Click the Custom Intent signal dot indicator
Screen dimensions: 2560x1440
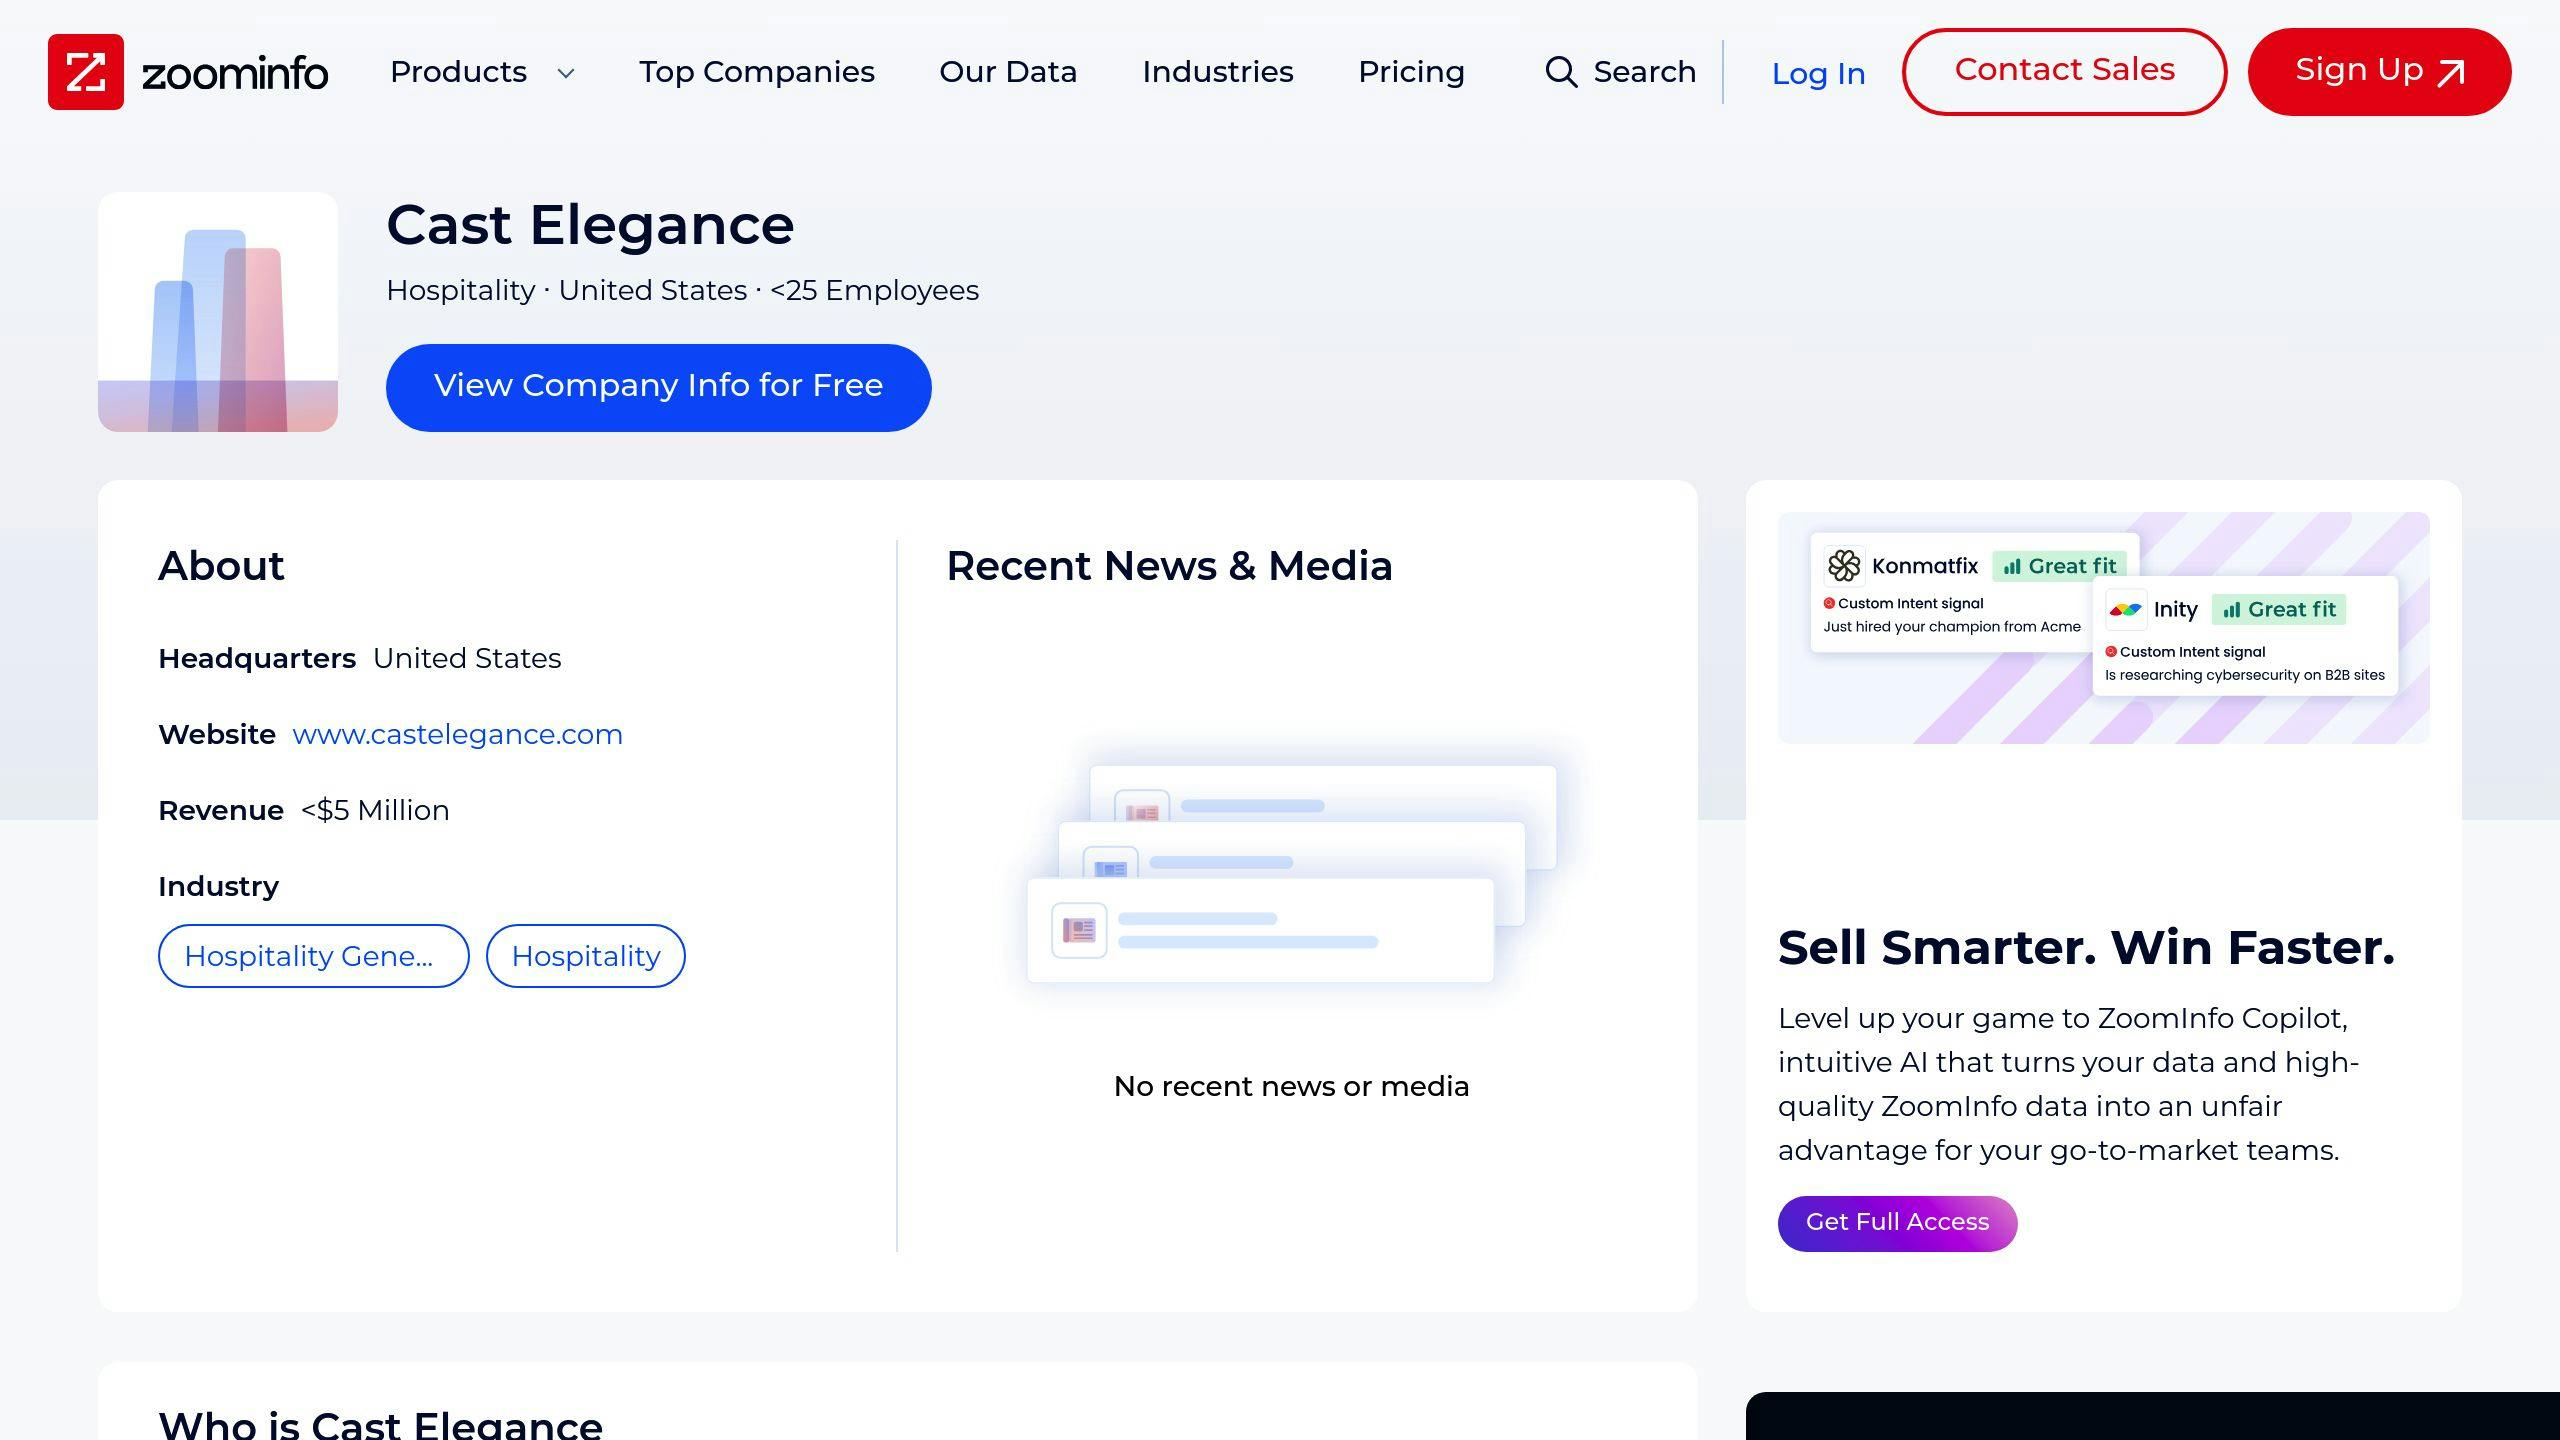tap(1830, 603)
